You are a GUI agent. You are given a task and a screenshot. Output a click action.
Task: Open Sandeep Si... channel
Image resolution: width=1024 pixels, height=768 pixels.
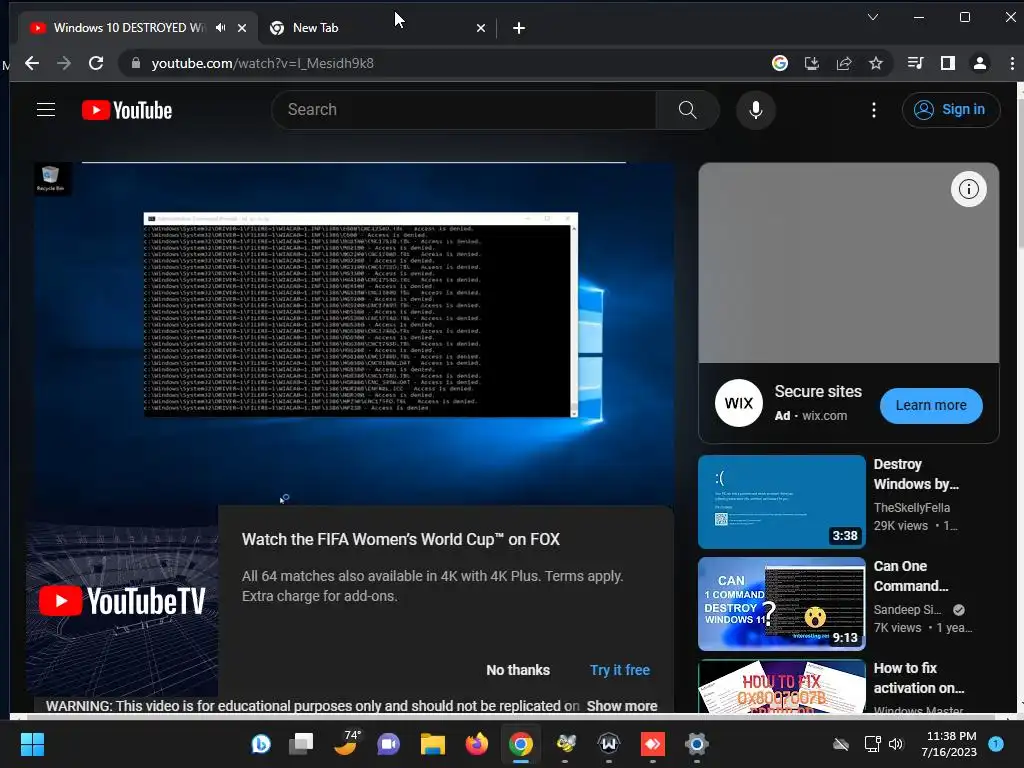point(907,609)
